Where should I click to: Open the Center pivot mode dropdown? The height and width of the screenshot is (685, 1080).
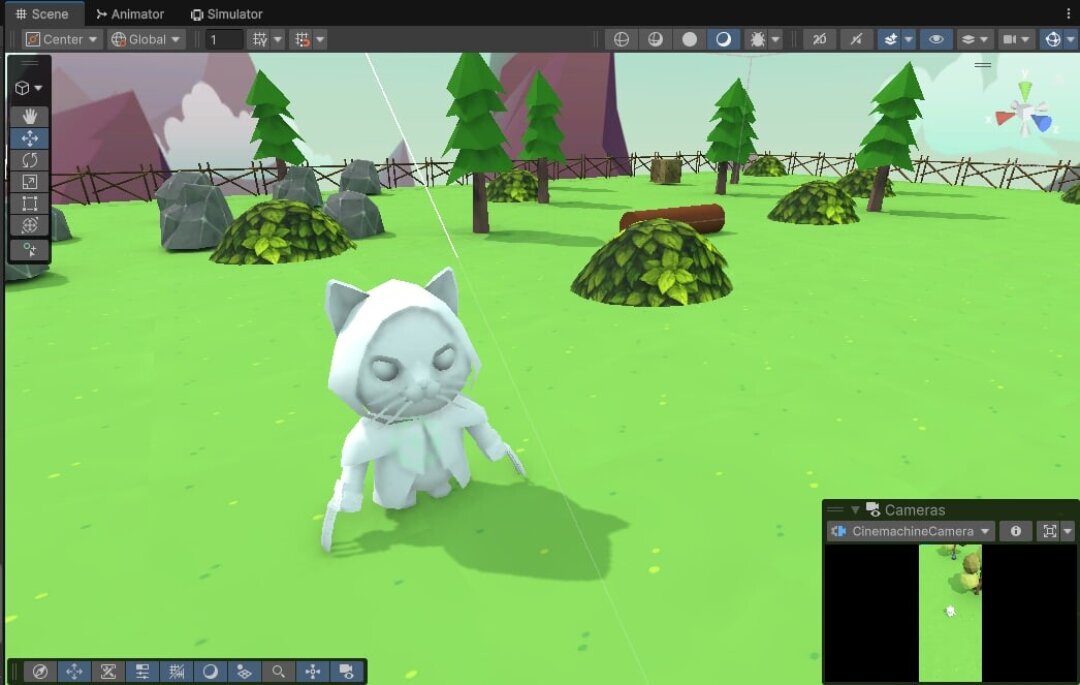(62, 39)
